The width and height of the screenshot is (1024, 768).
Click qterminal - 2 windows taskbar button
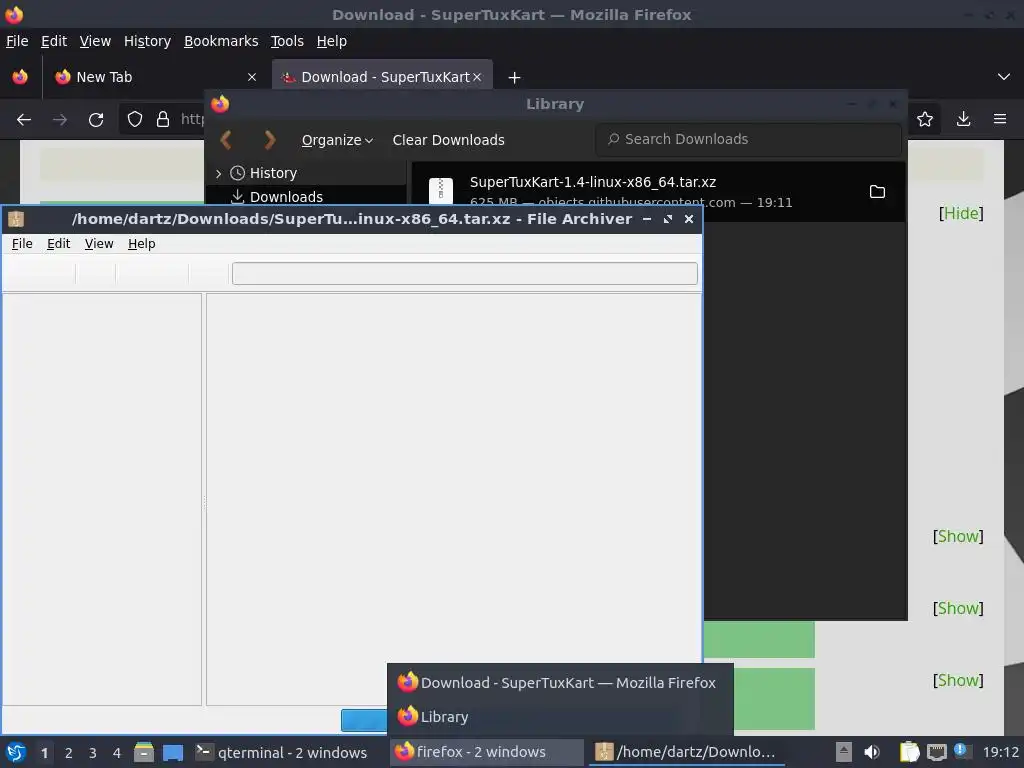tap(282, 752)
